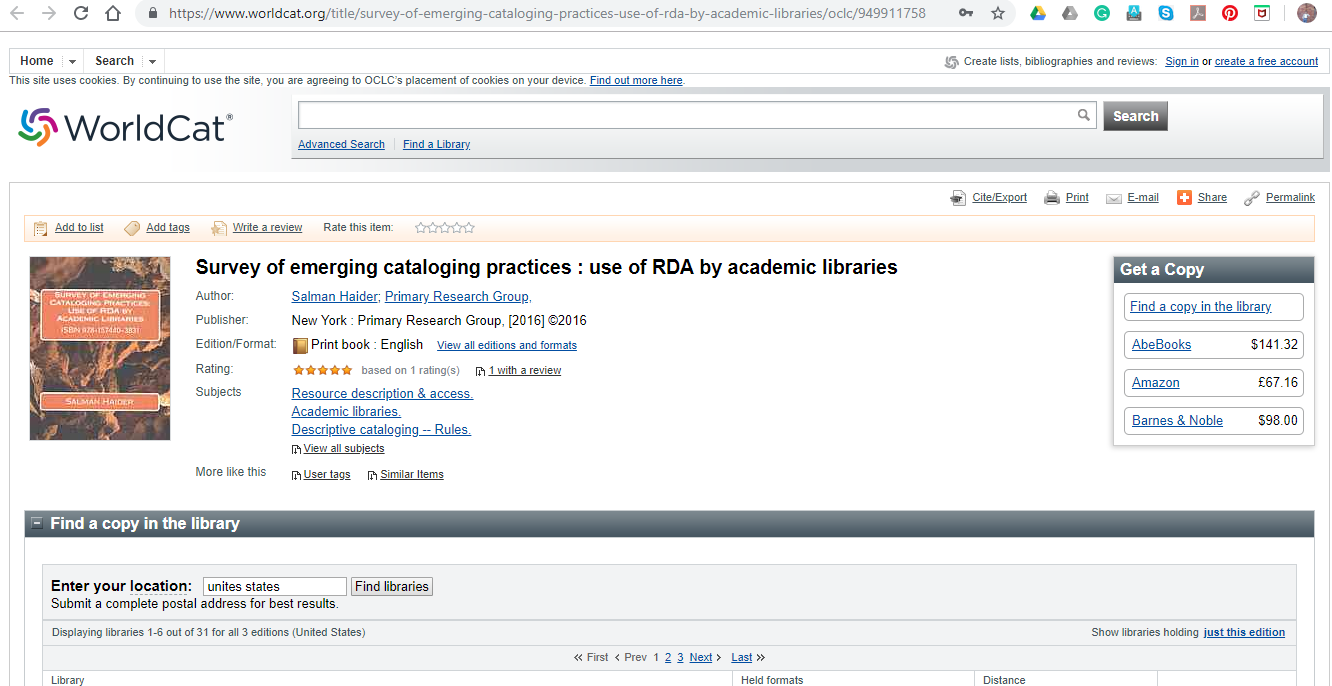Select the E-mail envelope icon
1332x686 pixels.
(x=1113, y=197)
